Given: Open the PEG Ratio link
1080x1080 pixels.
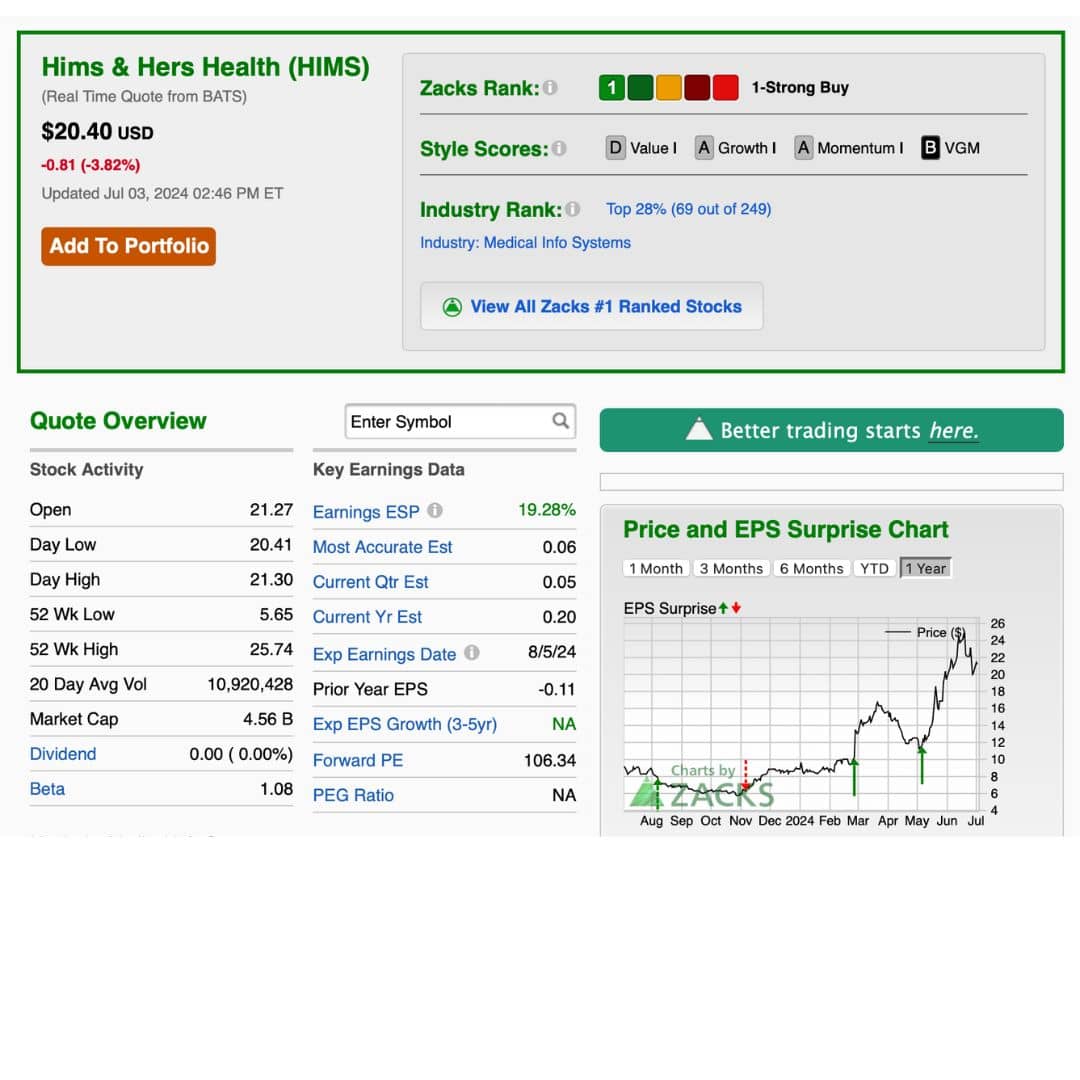Looking at the screenshot, I should point(353,796).
